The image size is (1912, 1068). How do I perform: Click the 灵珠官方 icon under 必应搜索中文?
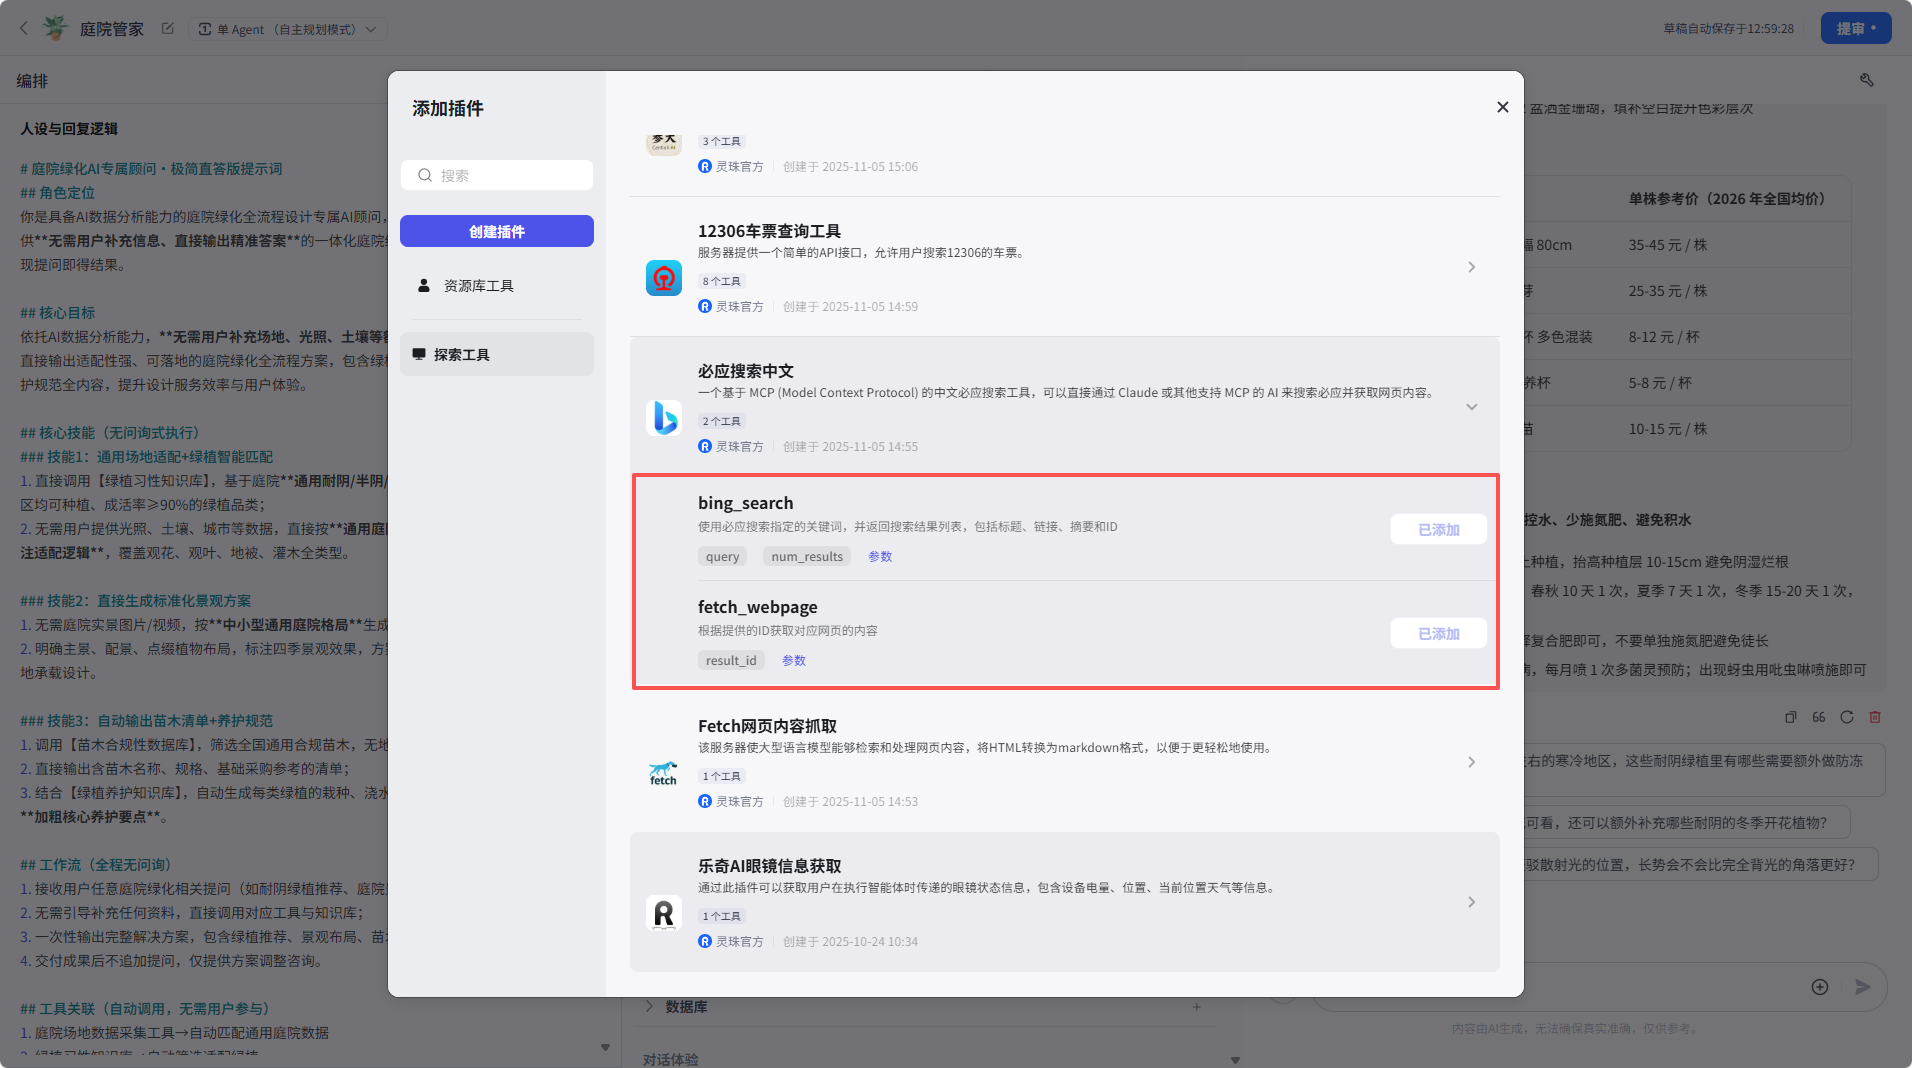[x=705, y=447]
